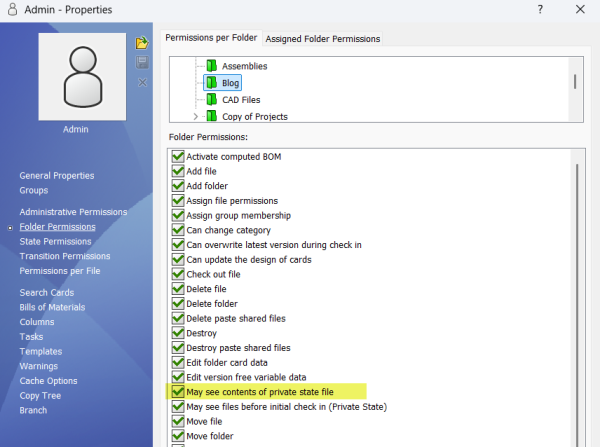Toggle Check out file permission
Screen dimensions: 600x447
coord(178,274)
